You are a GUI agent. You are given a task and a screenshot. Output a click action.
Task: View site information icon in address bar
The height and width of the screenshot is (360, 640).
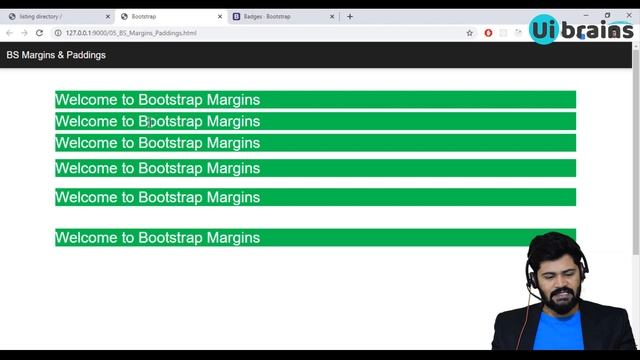click(58, 33)
